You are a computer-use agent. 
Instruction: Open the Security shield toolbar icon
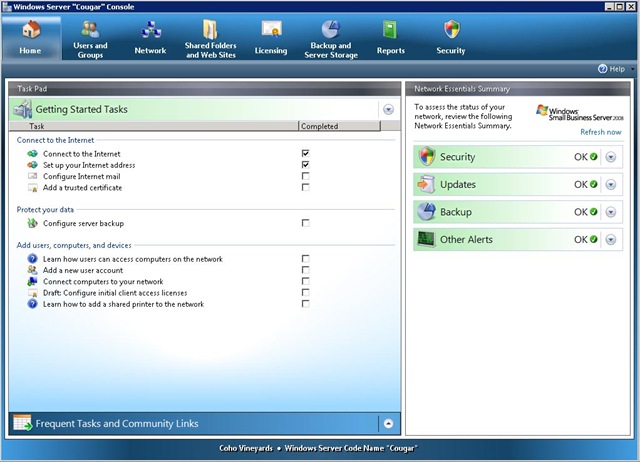(452, 29)
